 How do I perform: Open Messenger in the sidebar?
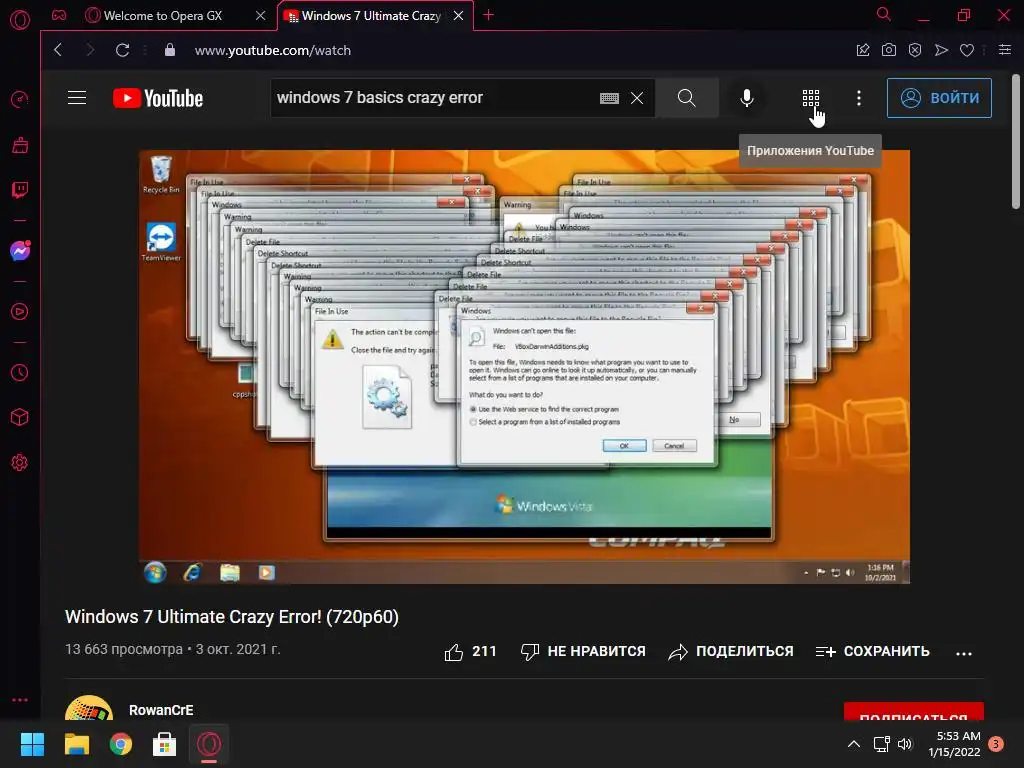click(20, 251)
